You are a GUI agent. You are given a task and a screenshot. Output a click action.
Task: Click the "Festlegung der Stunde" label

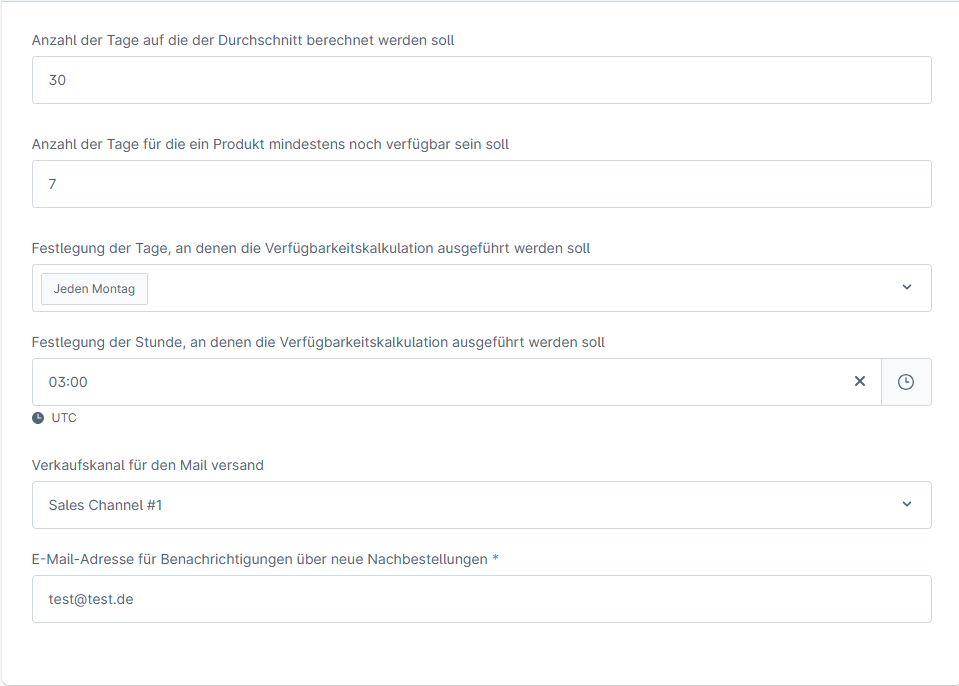[x=318, y=342]
